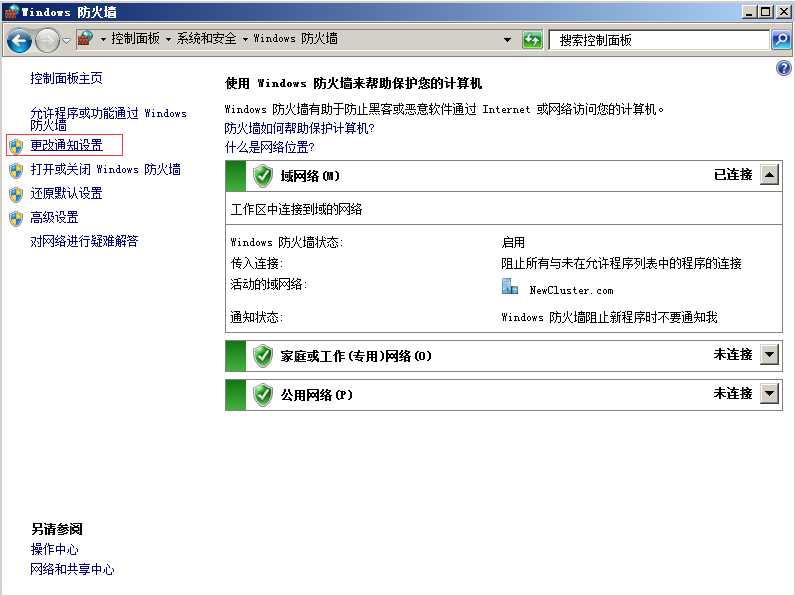This screenshot has height=596, width=795.
Task: Click the NewCluster.com domain name text
Action: [571, 290]
